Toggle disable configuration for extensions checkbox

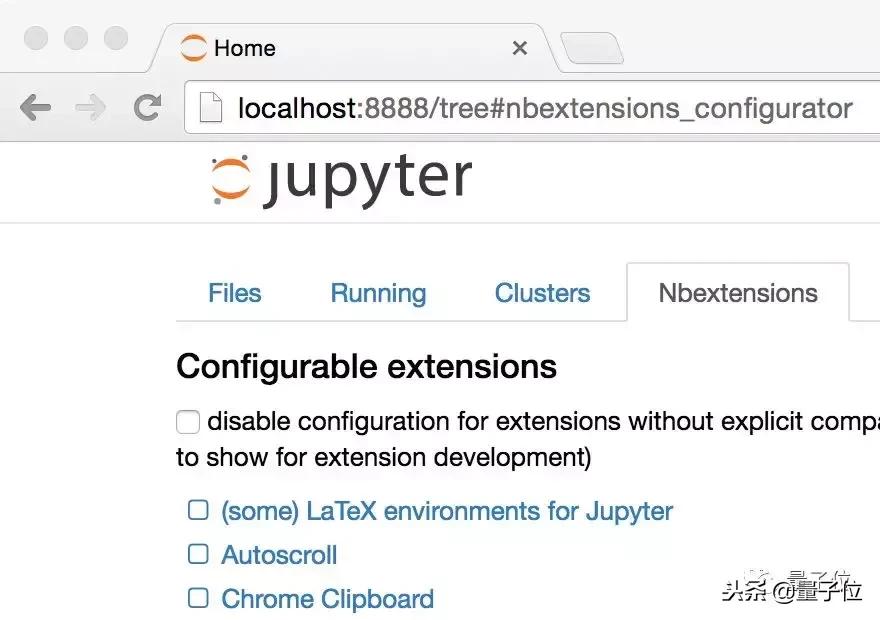(x=188, y=422)
